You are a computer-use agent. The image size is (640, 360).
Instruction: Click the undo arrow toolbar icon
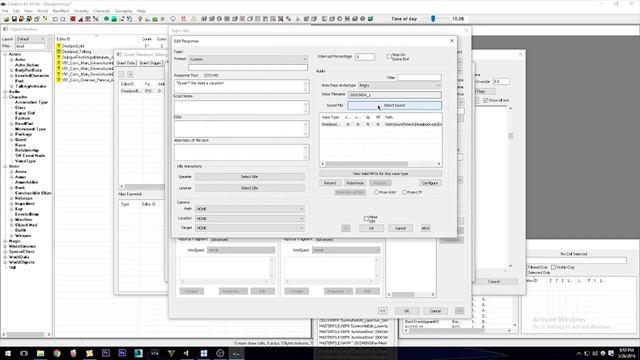(55, 19)
